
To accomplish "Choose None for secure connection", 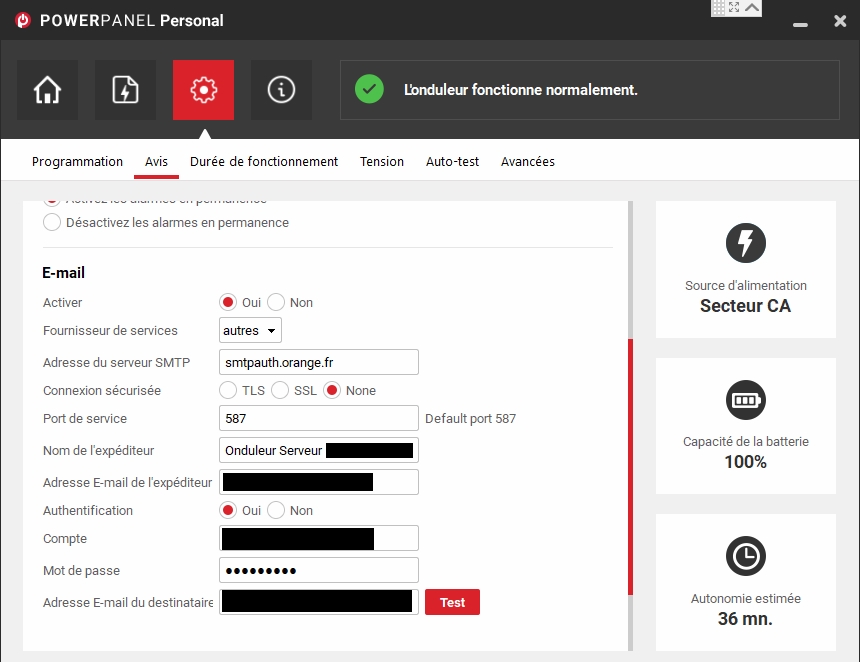I will tap(332, 391).
